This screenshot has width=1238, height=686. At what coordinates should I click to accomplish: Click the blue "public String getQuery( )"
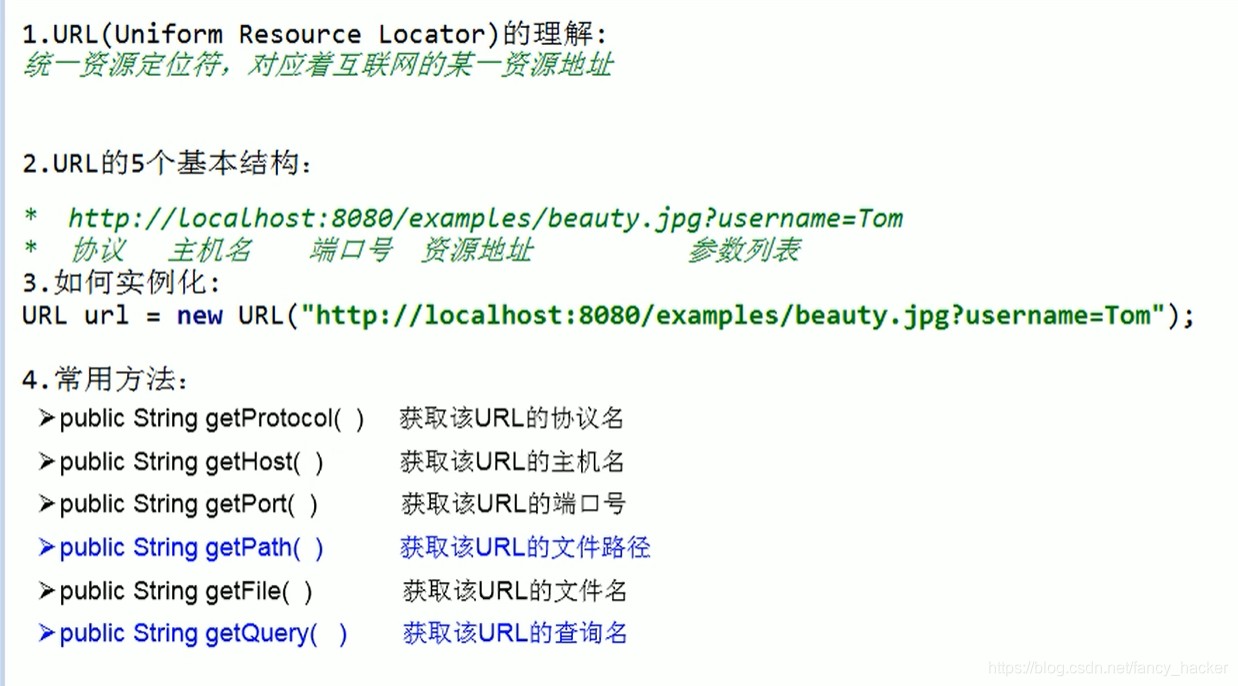pyautogui.click(x=204, y=634)
